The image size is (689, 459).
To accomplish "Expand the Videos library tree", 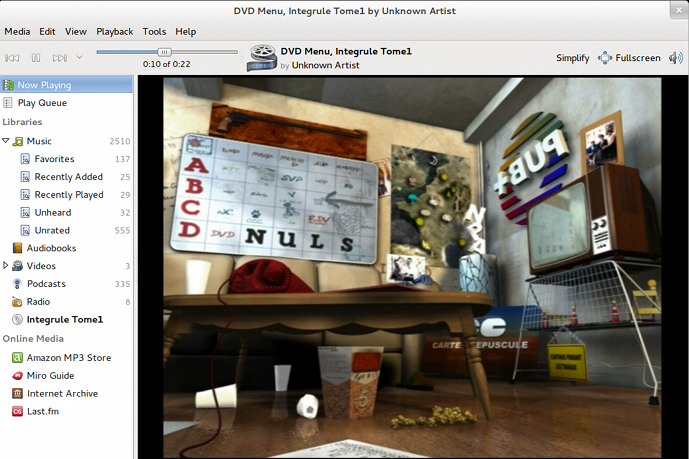I will pos(6,265).
